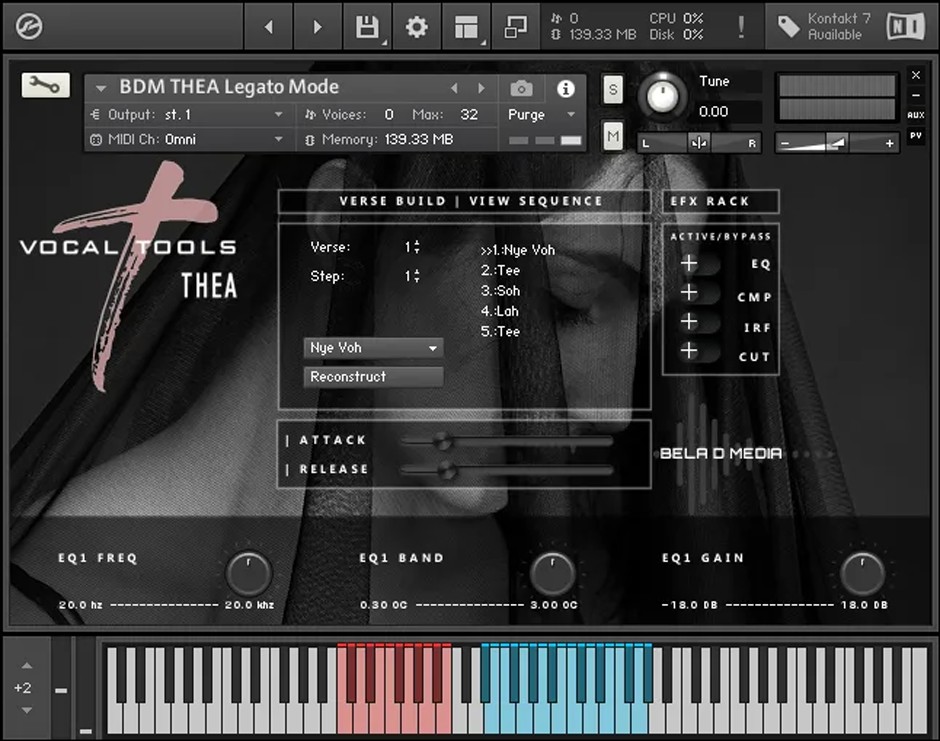Show instrument info with the i icon

click(565, 89)
